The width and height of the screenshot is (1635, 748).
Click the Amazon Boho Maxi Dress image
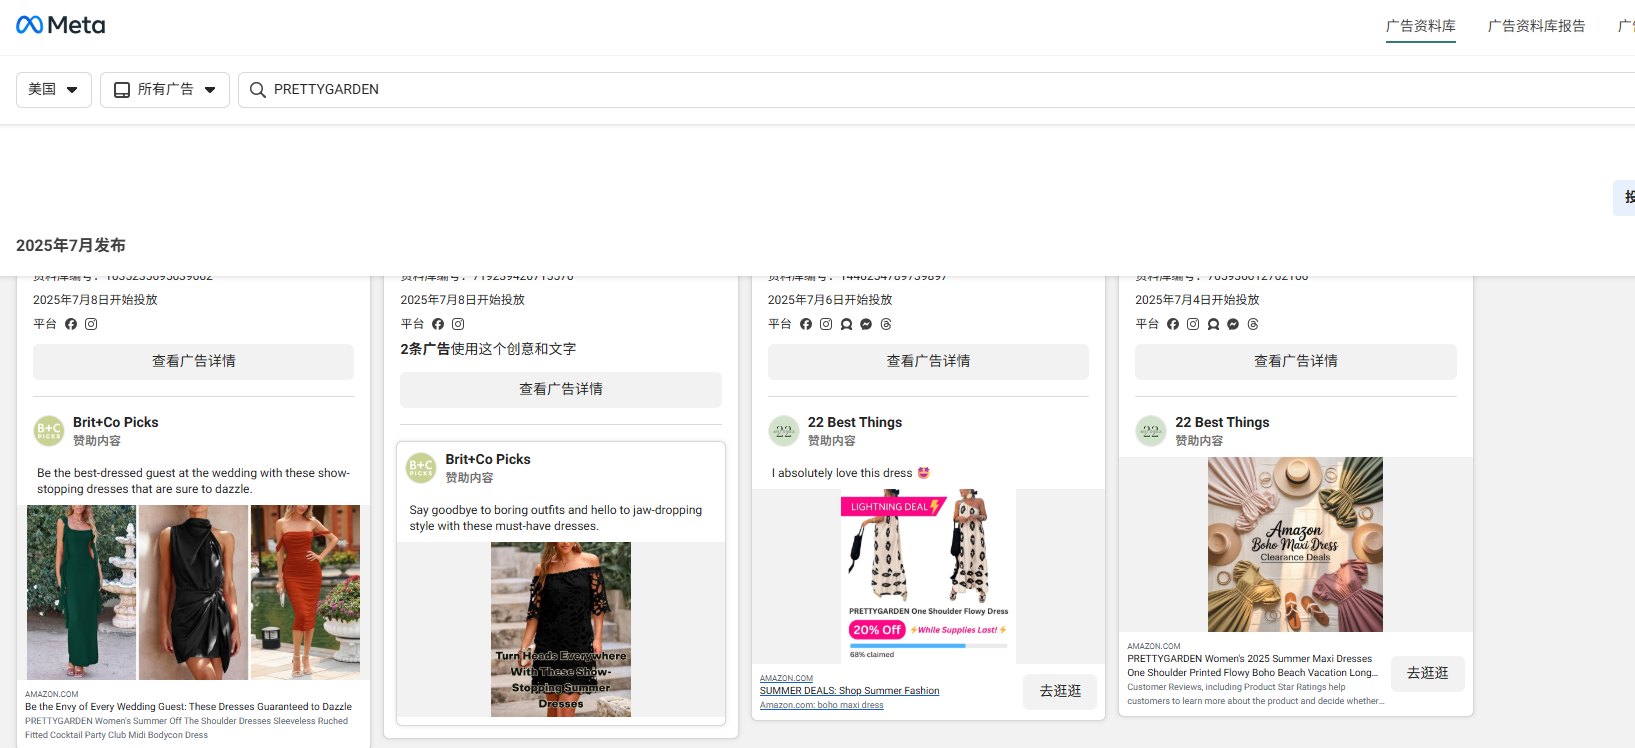[1296, 544]
